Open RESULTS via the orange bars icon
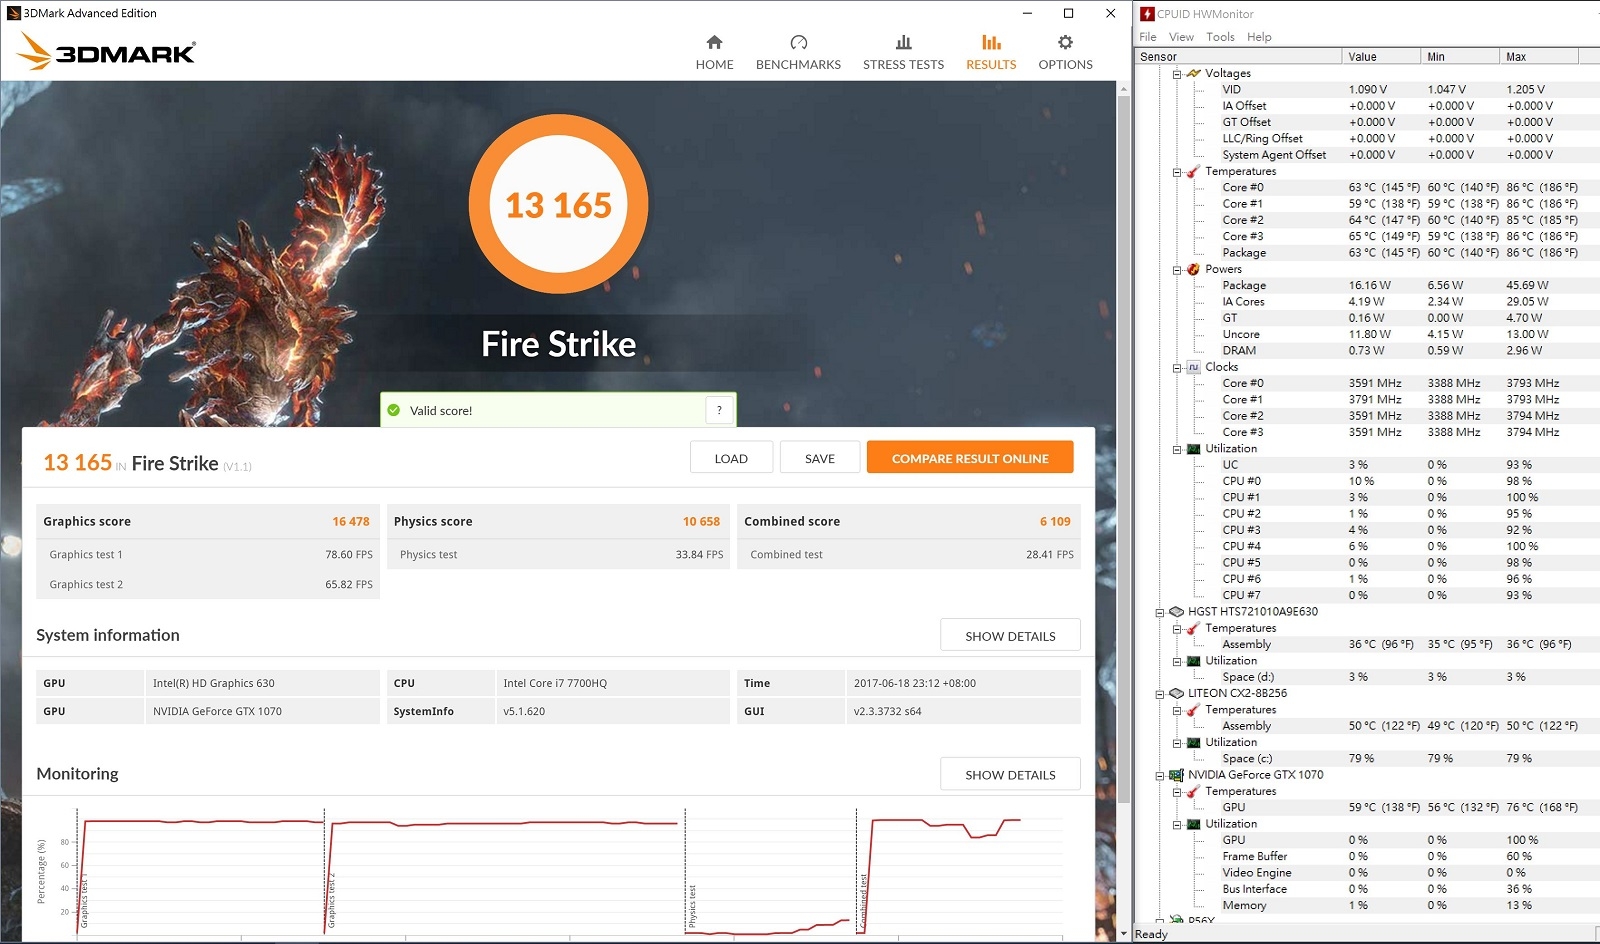 pyautogui.click(x=991, y=42)
